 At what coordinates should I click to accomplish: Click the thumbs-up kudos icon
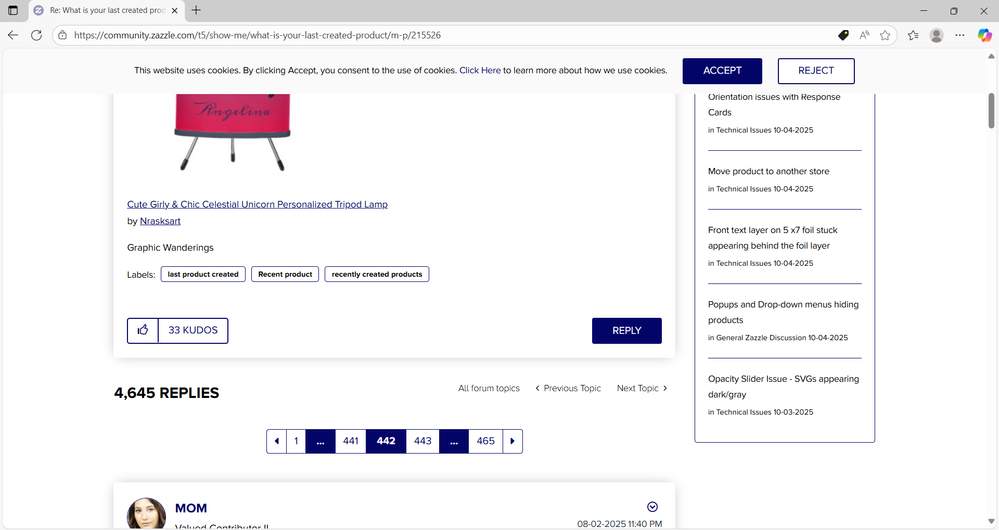pyautogui.click(x=143, y=331)
